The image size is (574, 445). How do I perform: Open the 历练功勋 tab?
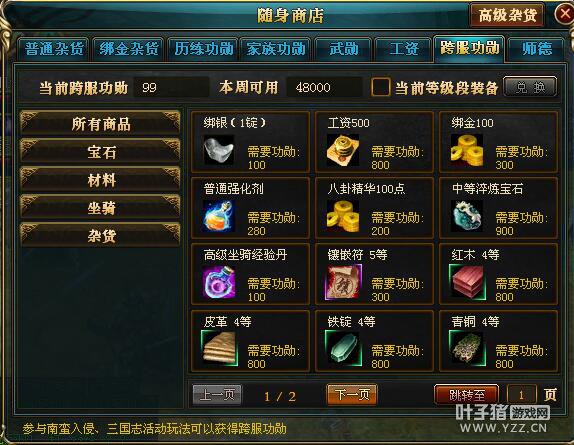pyautogui.click(x=203, y=49)
